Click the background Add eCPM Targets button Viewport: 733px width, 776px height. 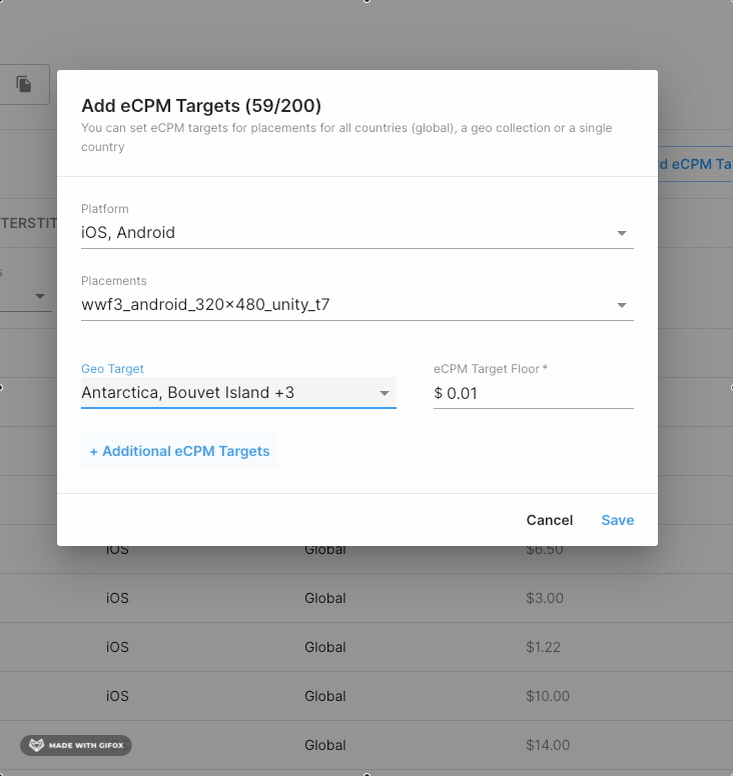point(694,164)
